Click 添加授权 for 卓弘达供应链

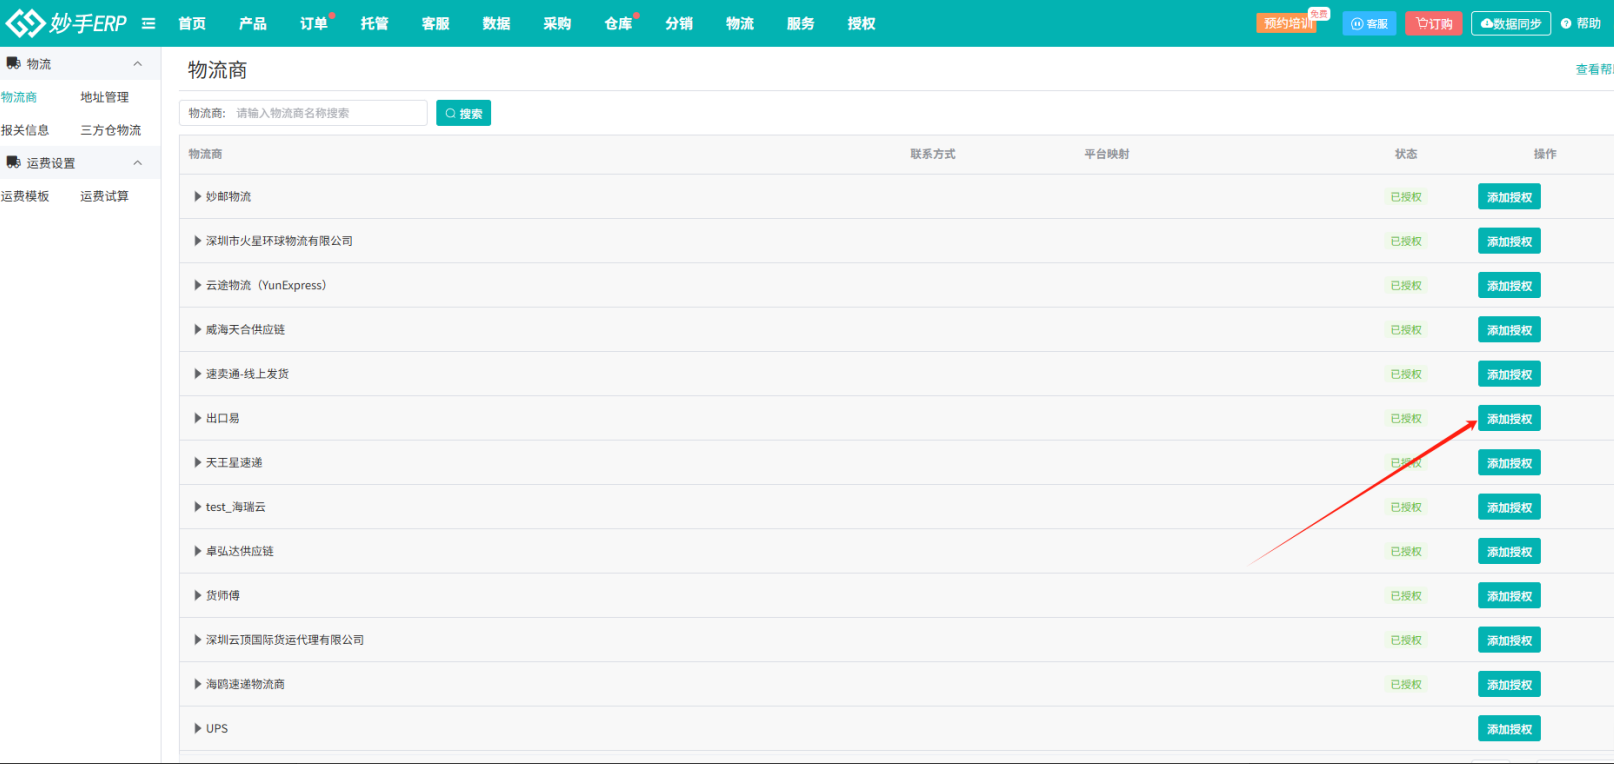point(1509,551)
